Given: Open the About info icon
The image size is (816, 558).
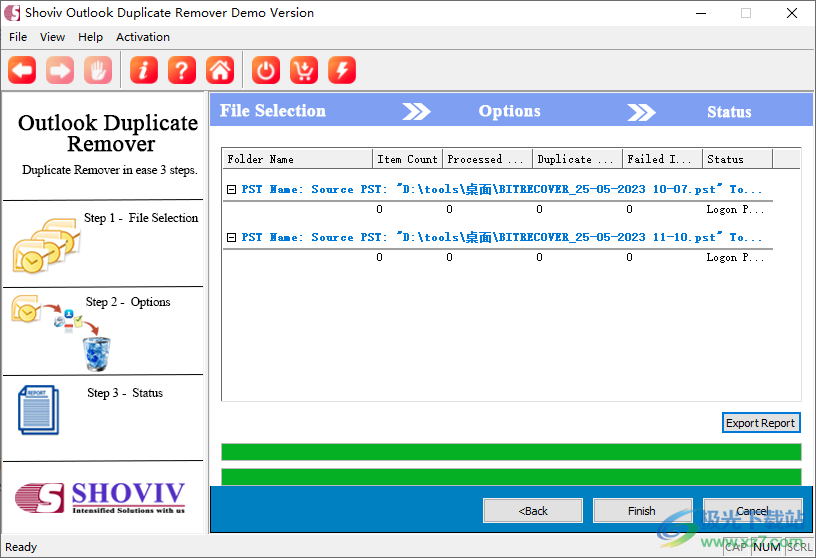Looking at the screenshot, I should 144,70.
